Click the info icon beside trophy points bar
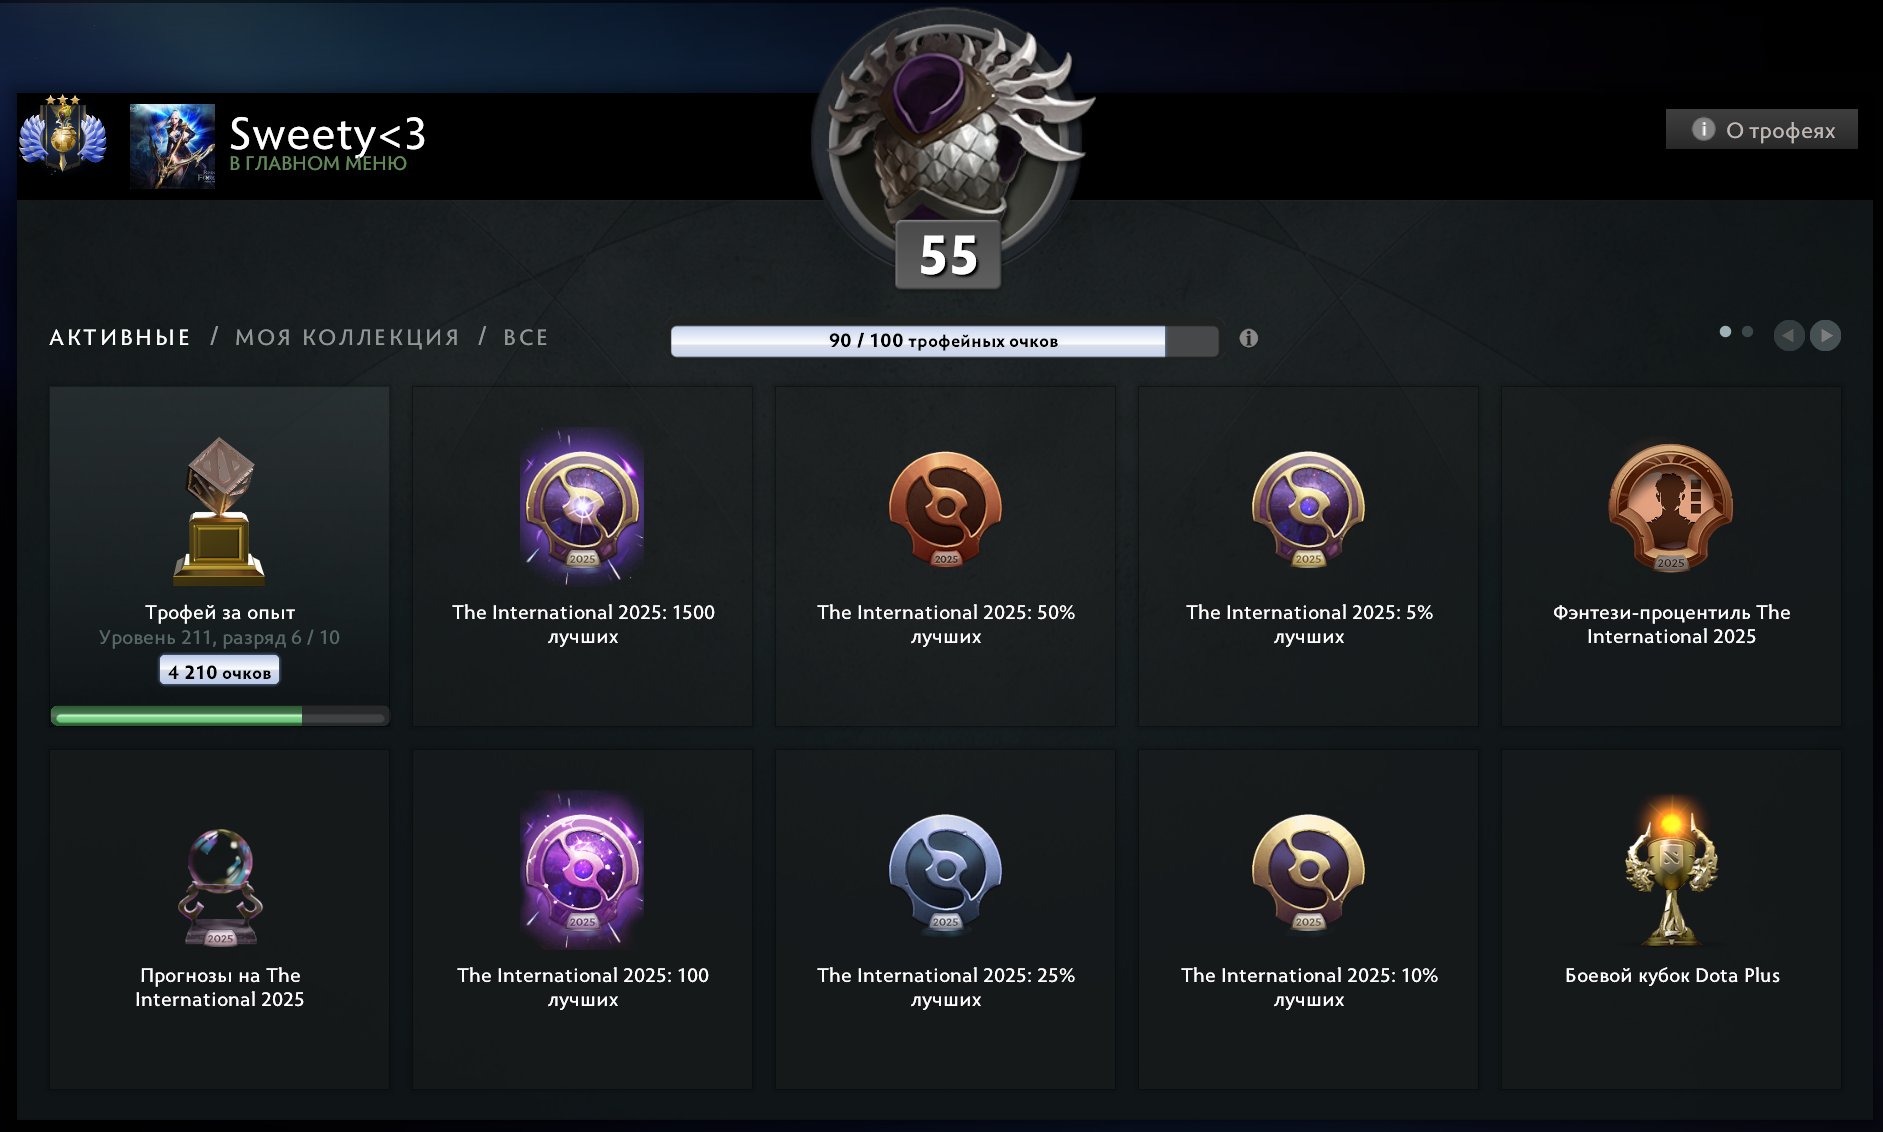This screenshot has height=1132, width=1883. [x=1248, y=338]
